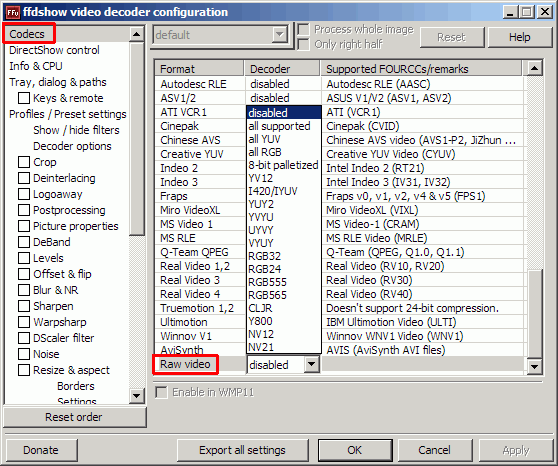The height and width of the screenshot is (466, 558).
Task: Click the ffdshow icon in title bar
Action: tap(12, 12)
